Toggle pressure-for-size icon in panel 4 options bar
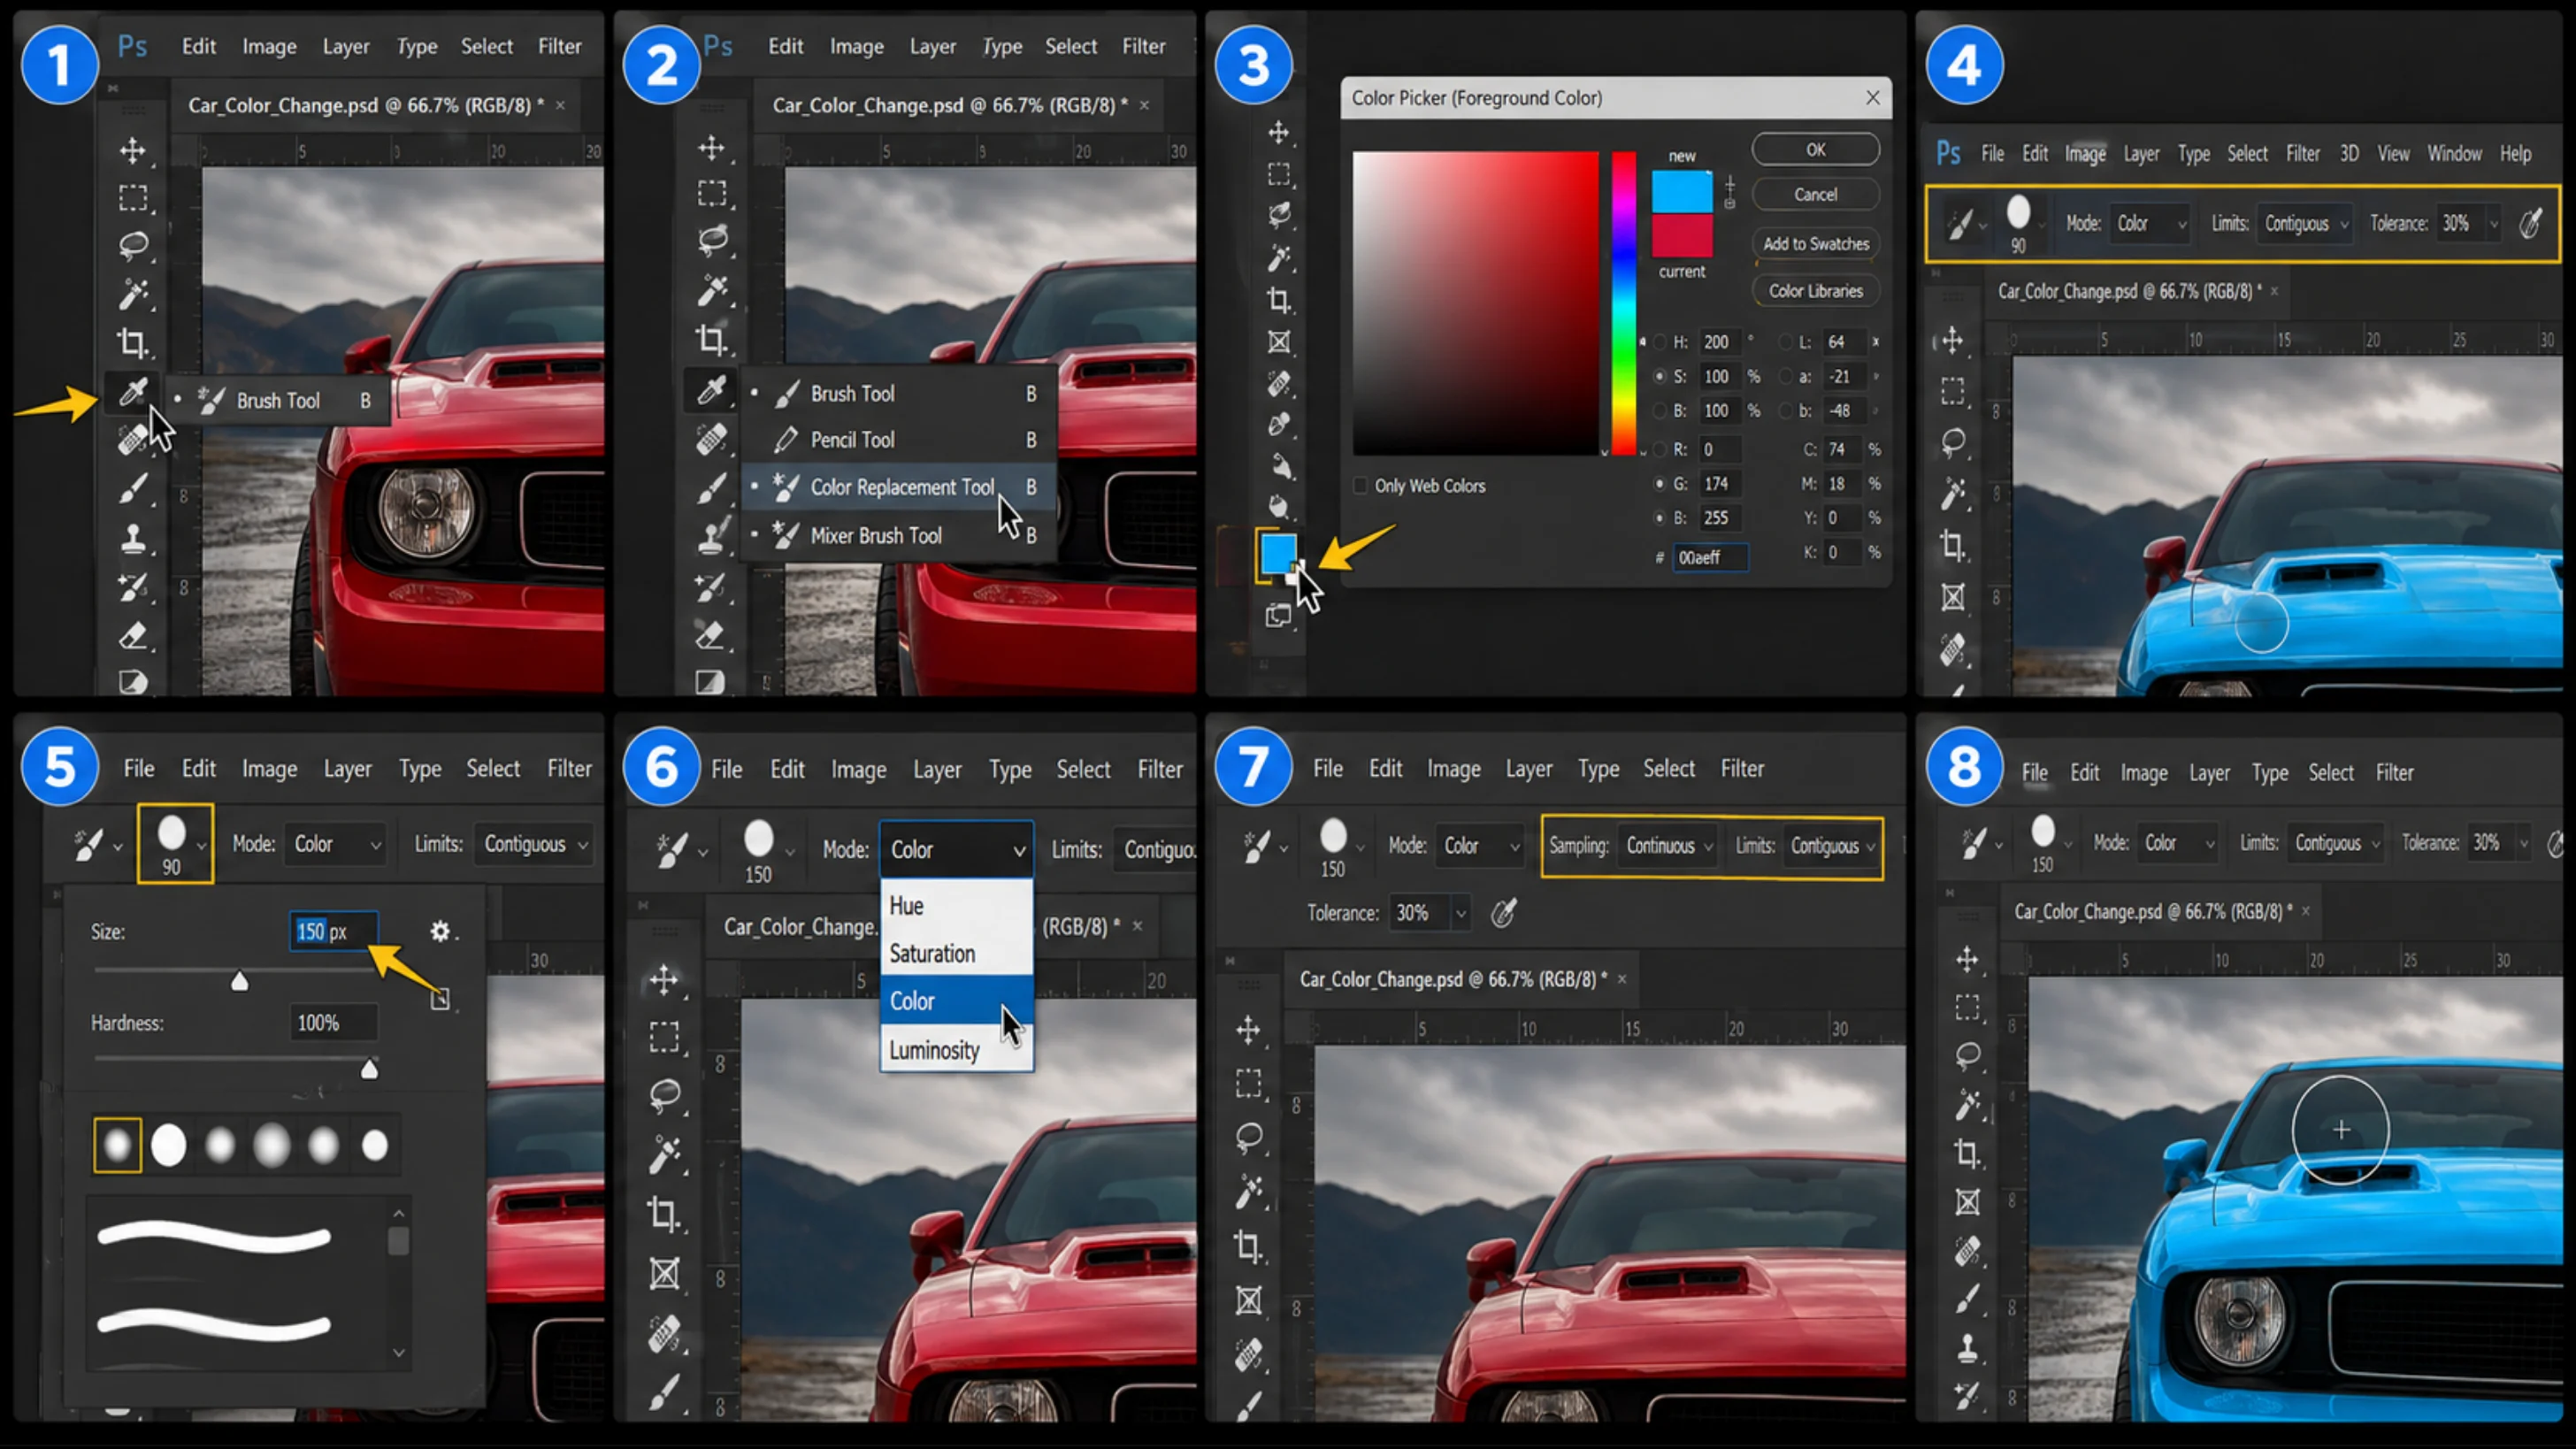 click(2531, 223)
